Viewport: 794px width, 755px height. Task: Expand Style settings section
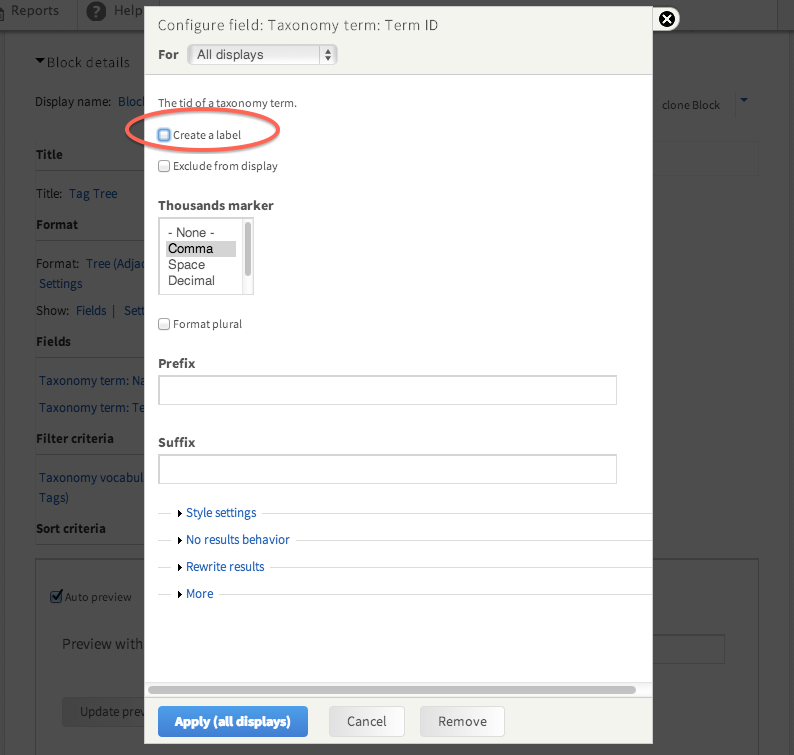[221, 513]
